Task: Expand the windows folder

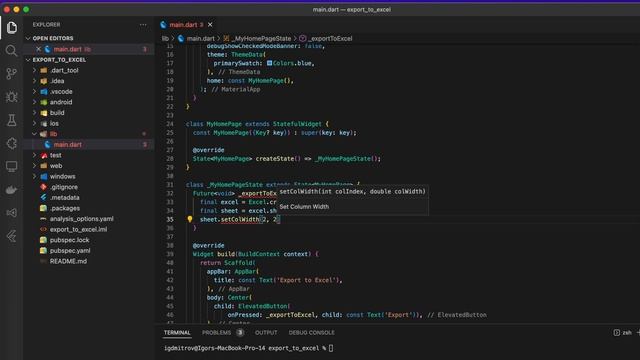Action: [34, 176]
